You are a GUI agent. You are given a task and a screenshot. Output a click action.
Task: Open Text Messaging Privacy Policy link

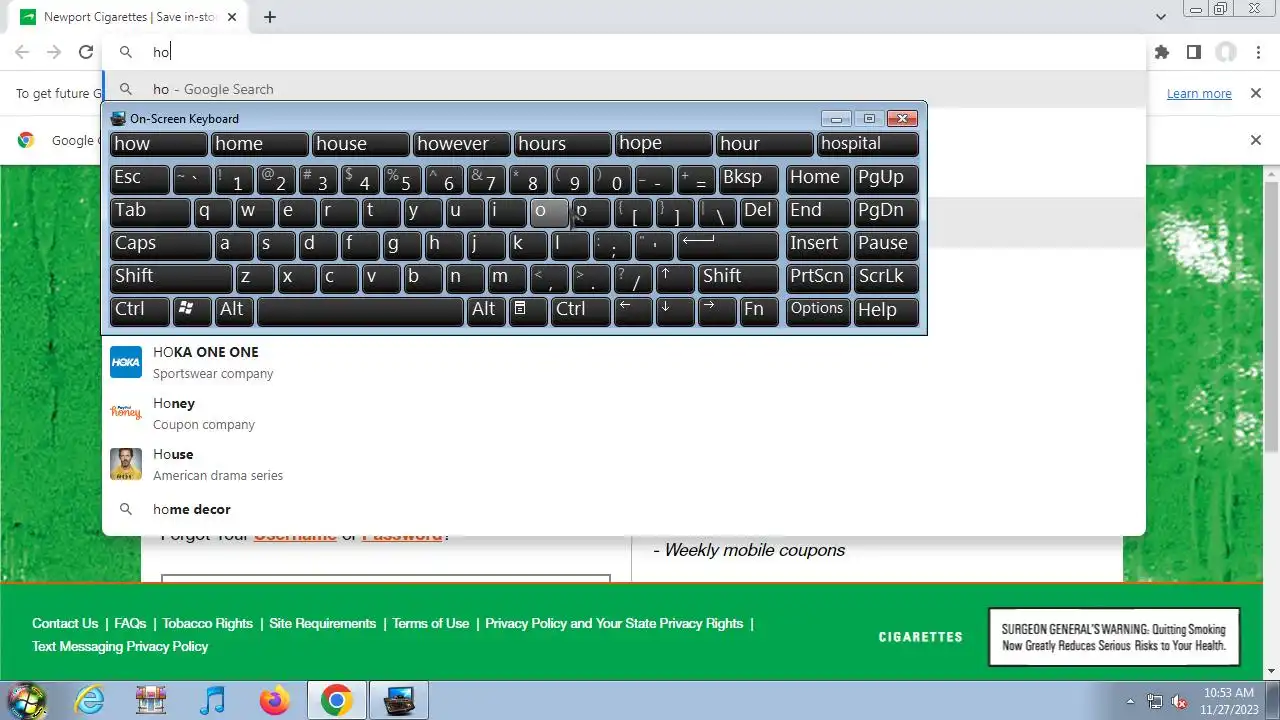pos(120,646)
